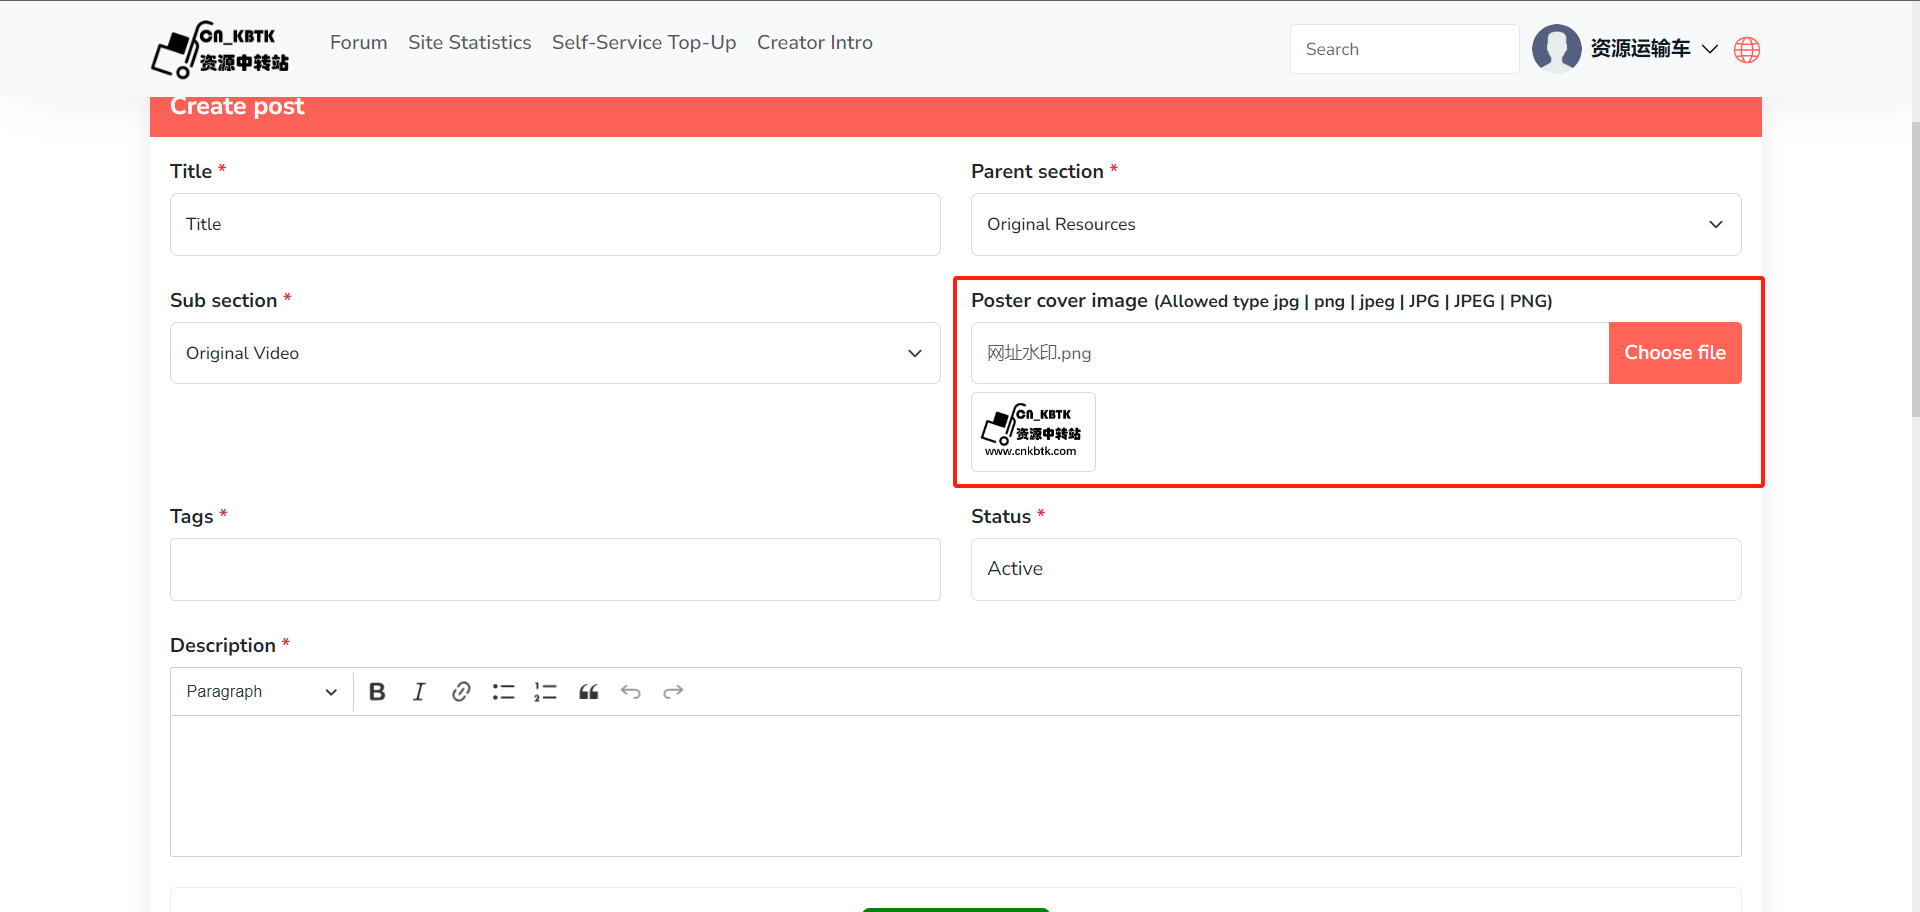1920x912 pixels.
Task: Navigate to Self-Service Top-Up
Action: 644,43
